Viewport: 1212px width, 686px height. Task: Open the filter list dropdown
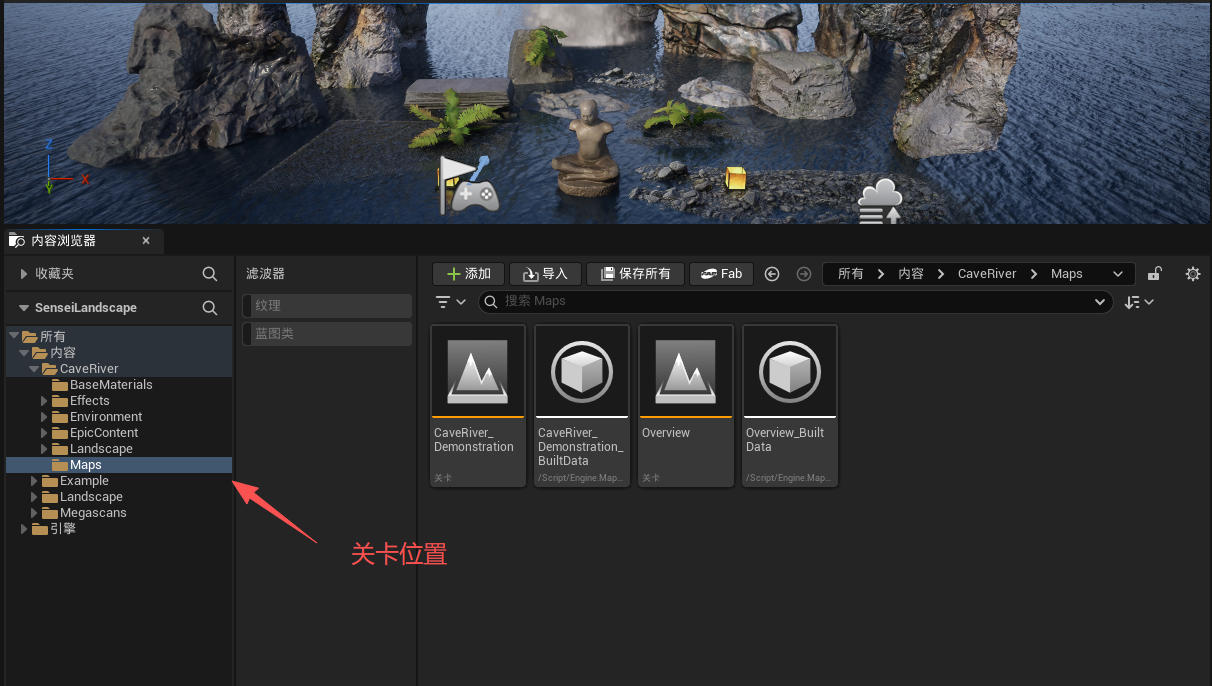point(452,302)
